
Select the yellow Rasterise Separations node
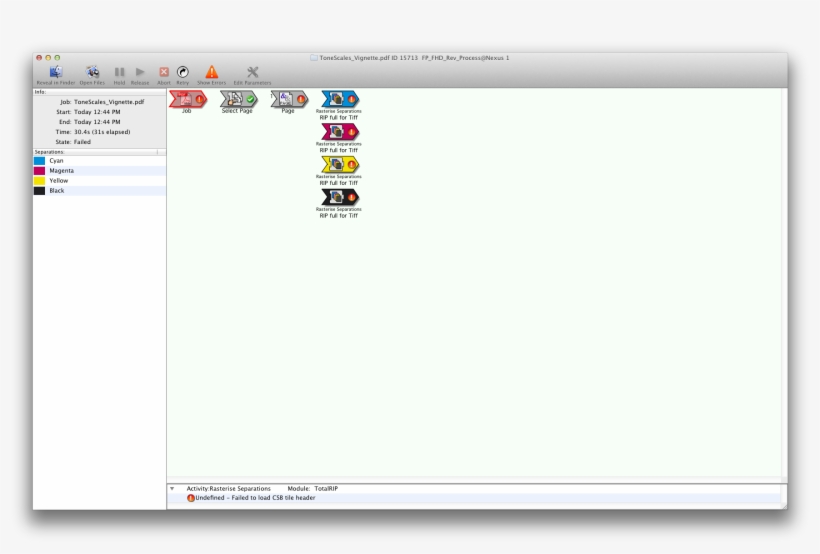tap(339, 164)
